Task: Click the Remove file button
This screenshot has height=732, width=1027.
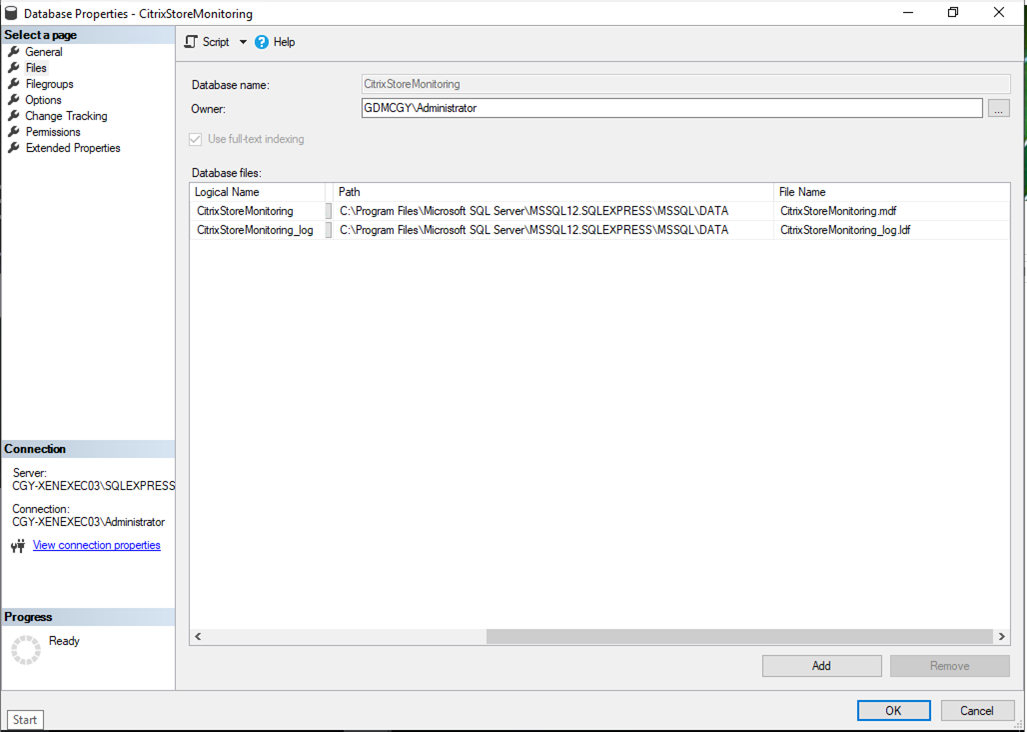Action: point(950,666)
